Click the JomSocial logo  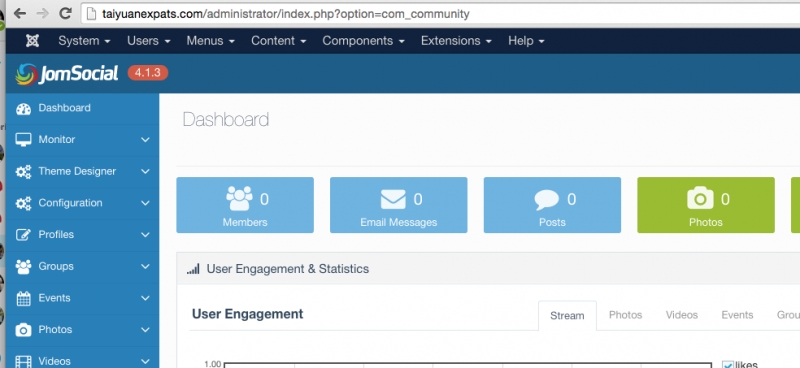(x=67, y=74)
